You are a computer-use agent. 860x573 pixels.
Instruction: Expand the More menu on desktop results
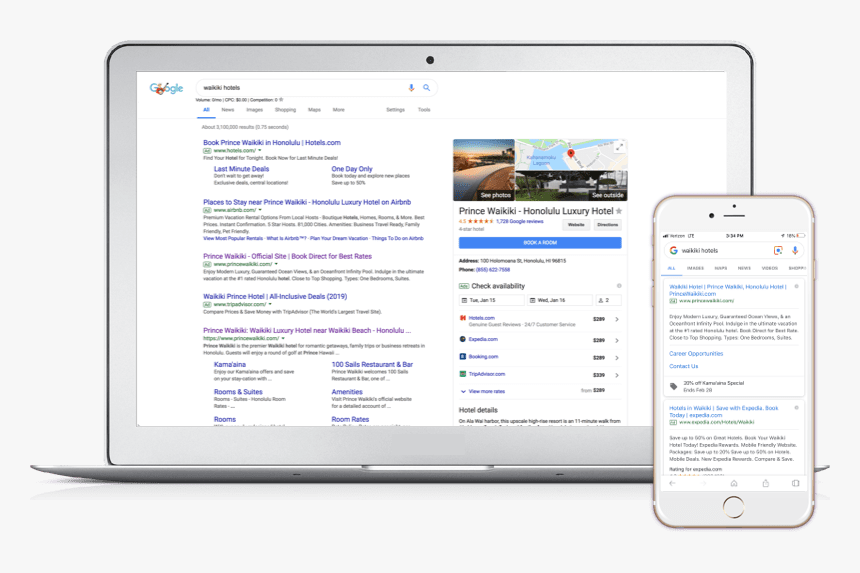338,110
